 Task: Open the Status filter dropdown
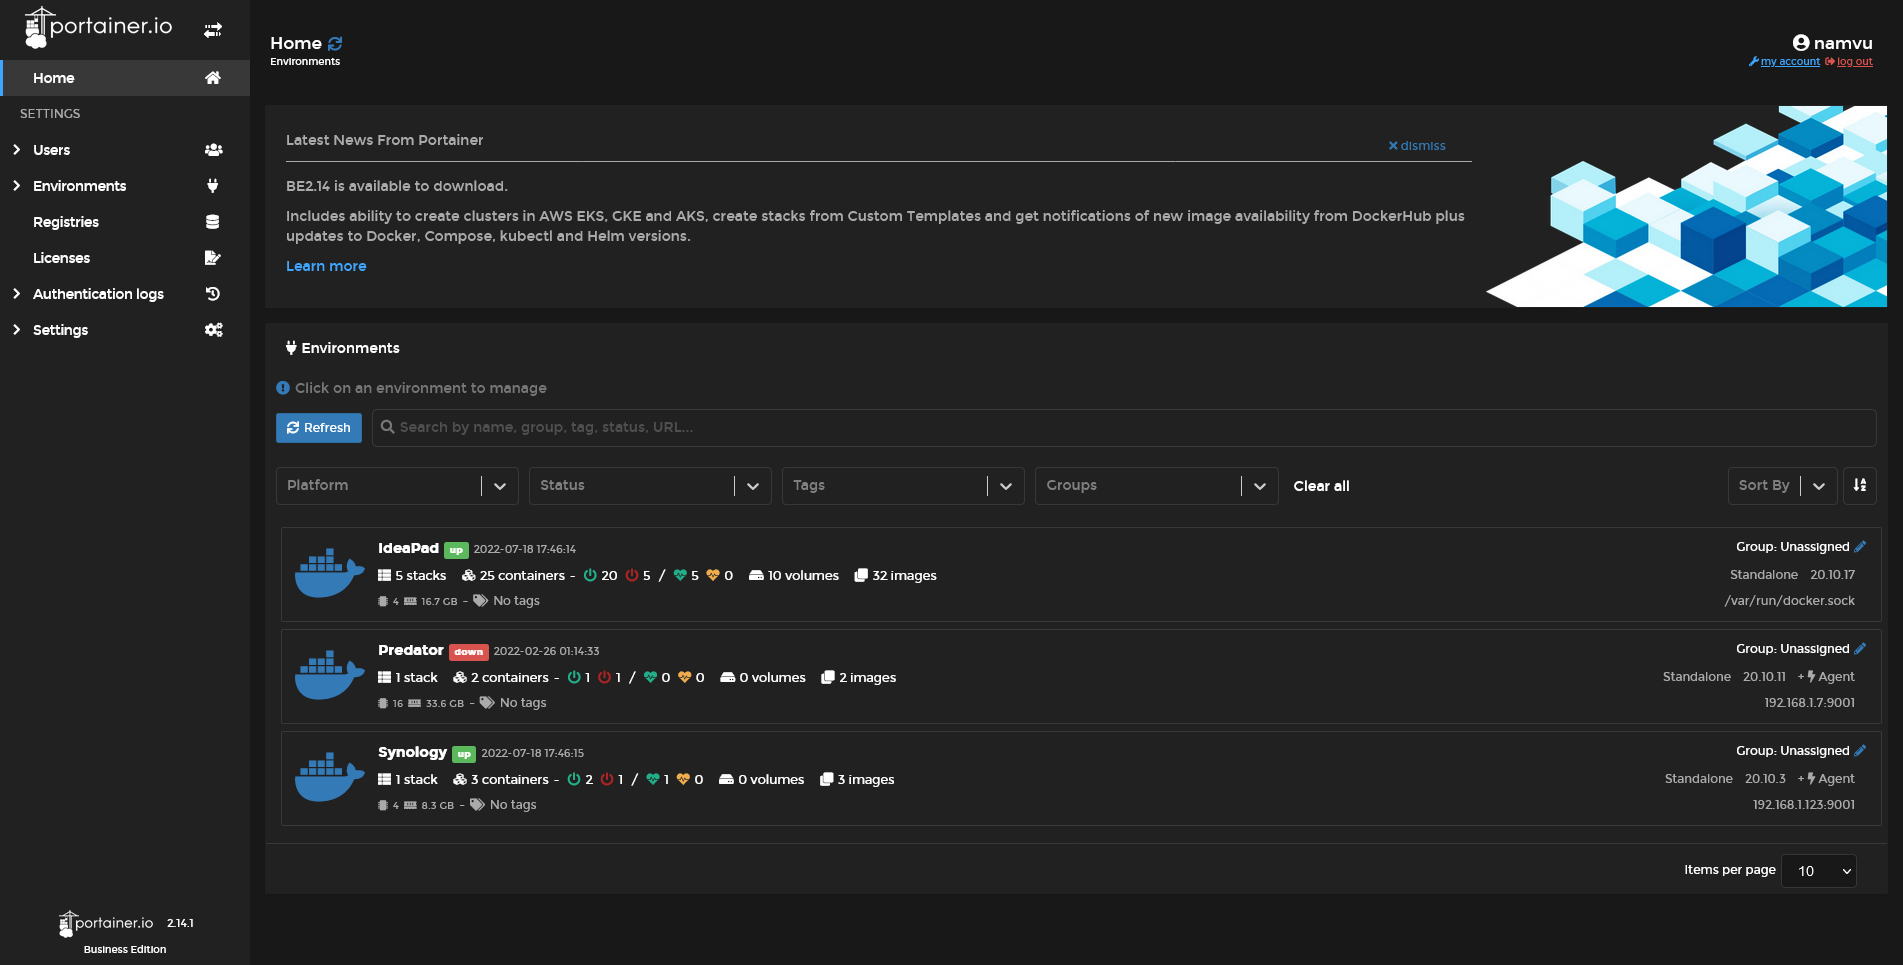pyautogui.click(x=650, y=486)
